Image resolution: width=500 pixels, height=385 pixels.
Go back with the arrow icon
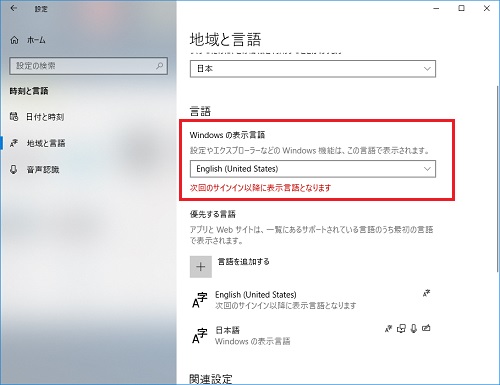tap(13, 8)
